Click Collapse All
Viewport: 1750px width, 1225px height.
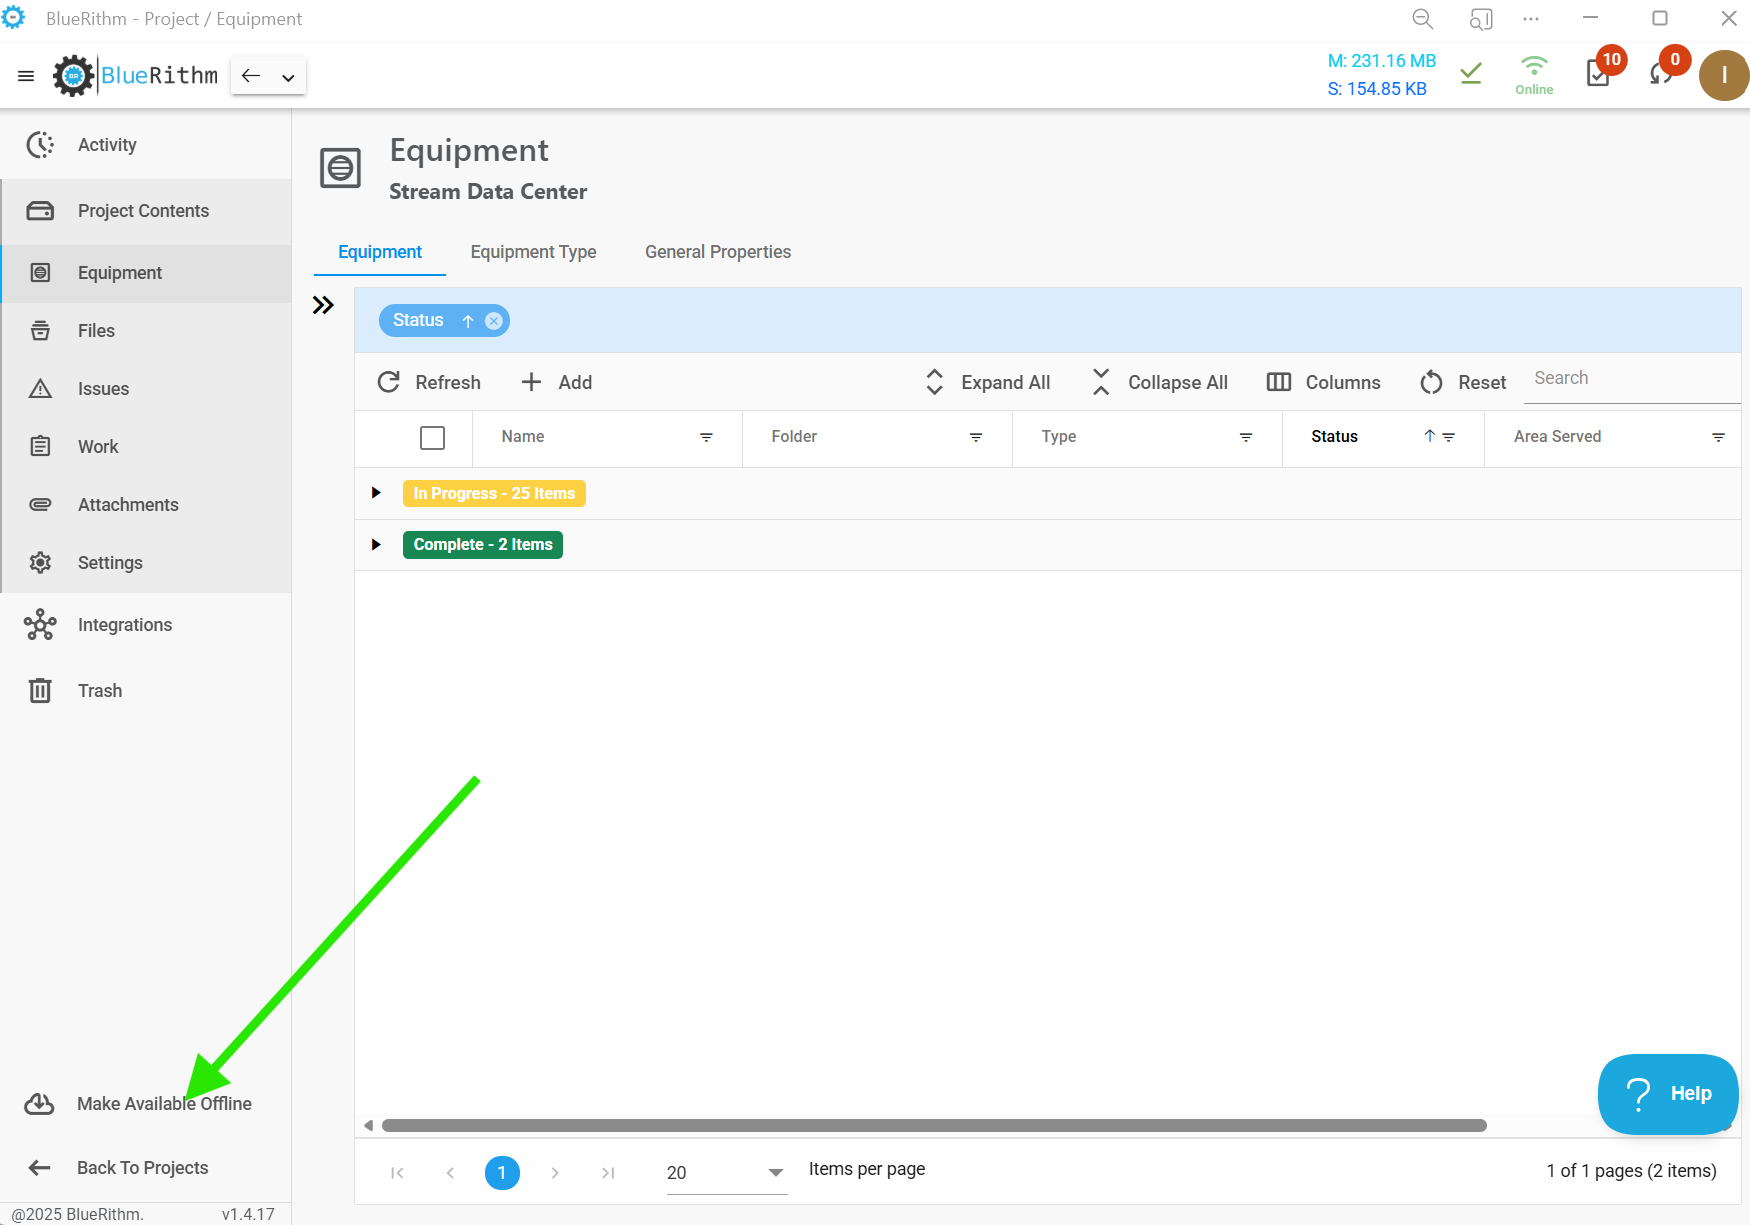click(1160, 382)
